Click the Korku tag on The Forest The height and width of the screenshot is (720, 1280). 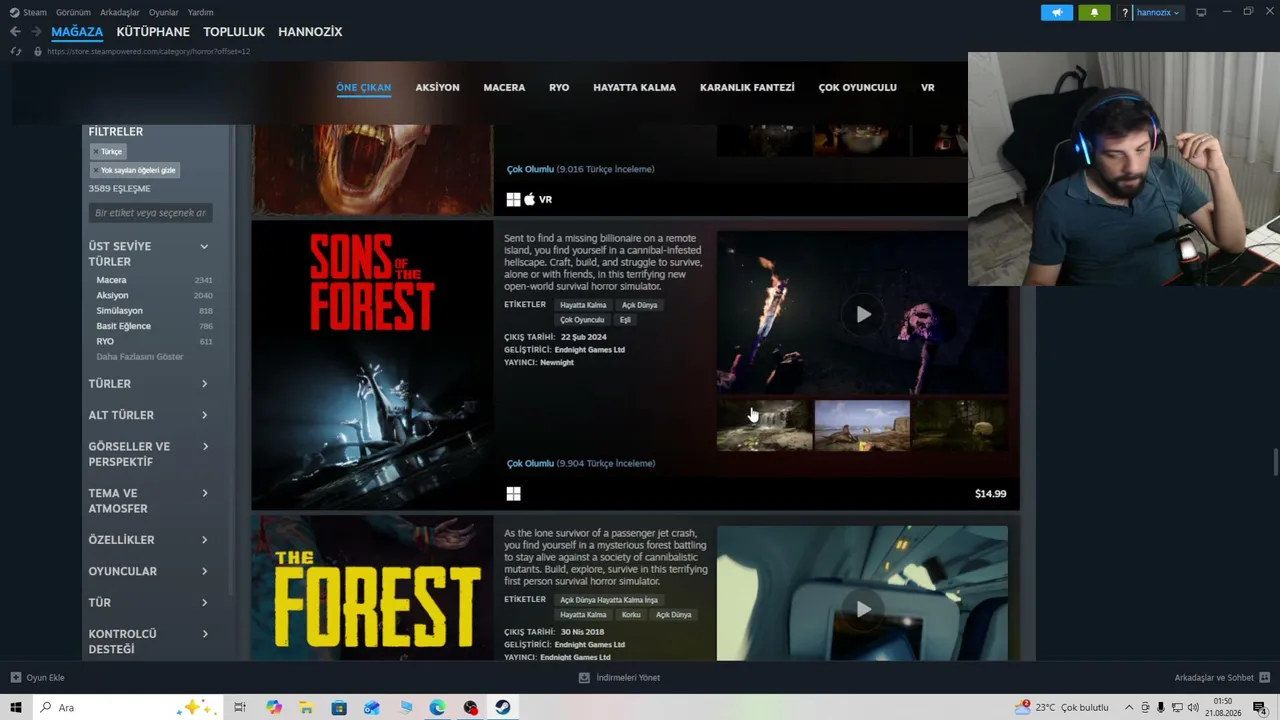pos(631,615)
